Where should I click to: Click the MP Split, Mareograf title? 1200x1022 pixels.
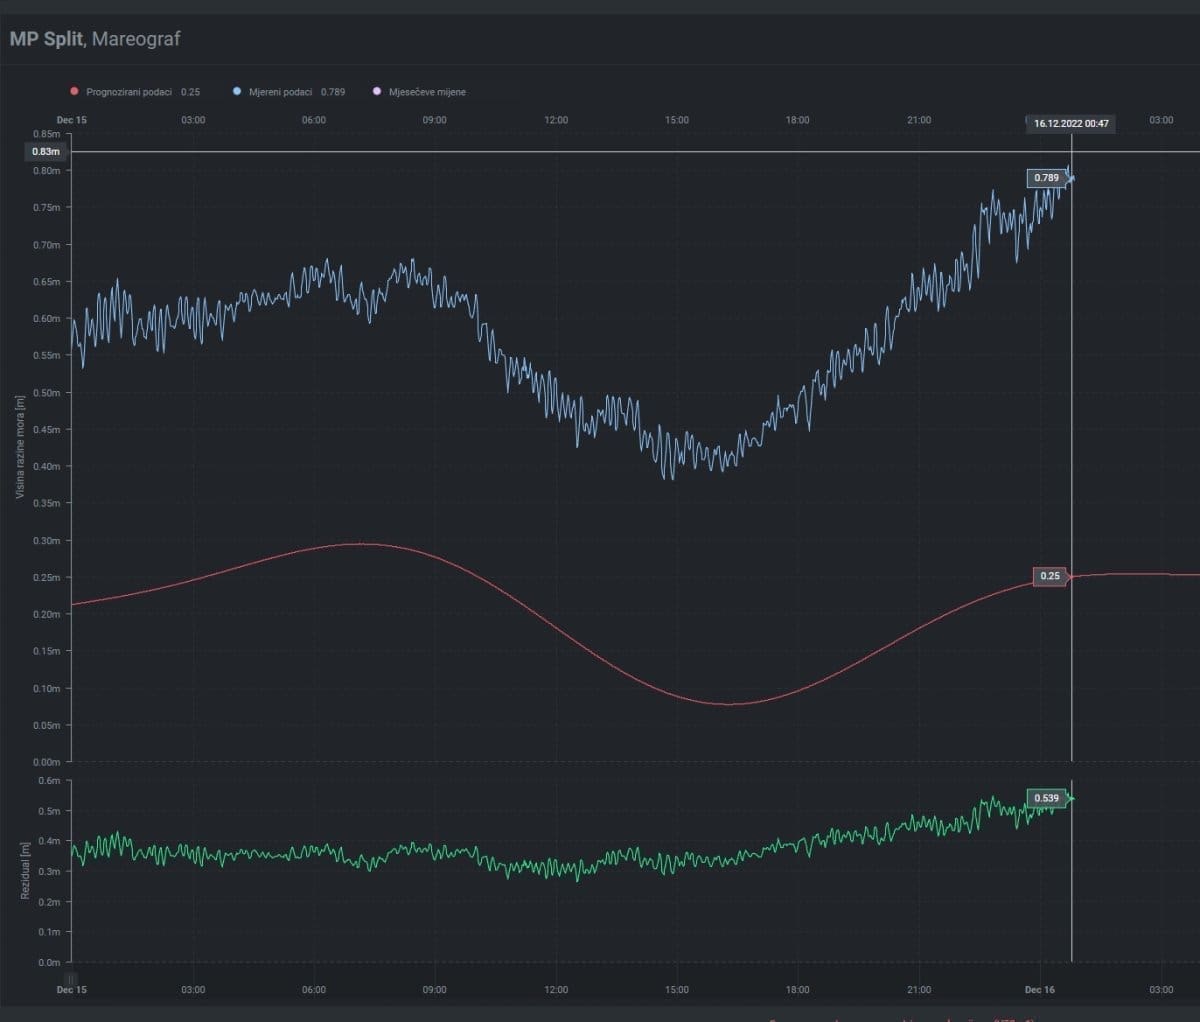click(x=95, y=40)
